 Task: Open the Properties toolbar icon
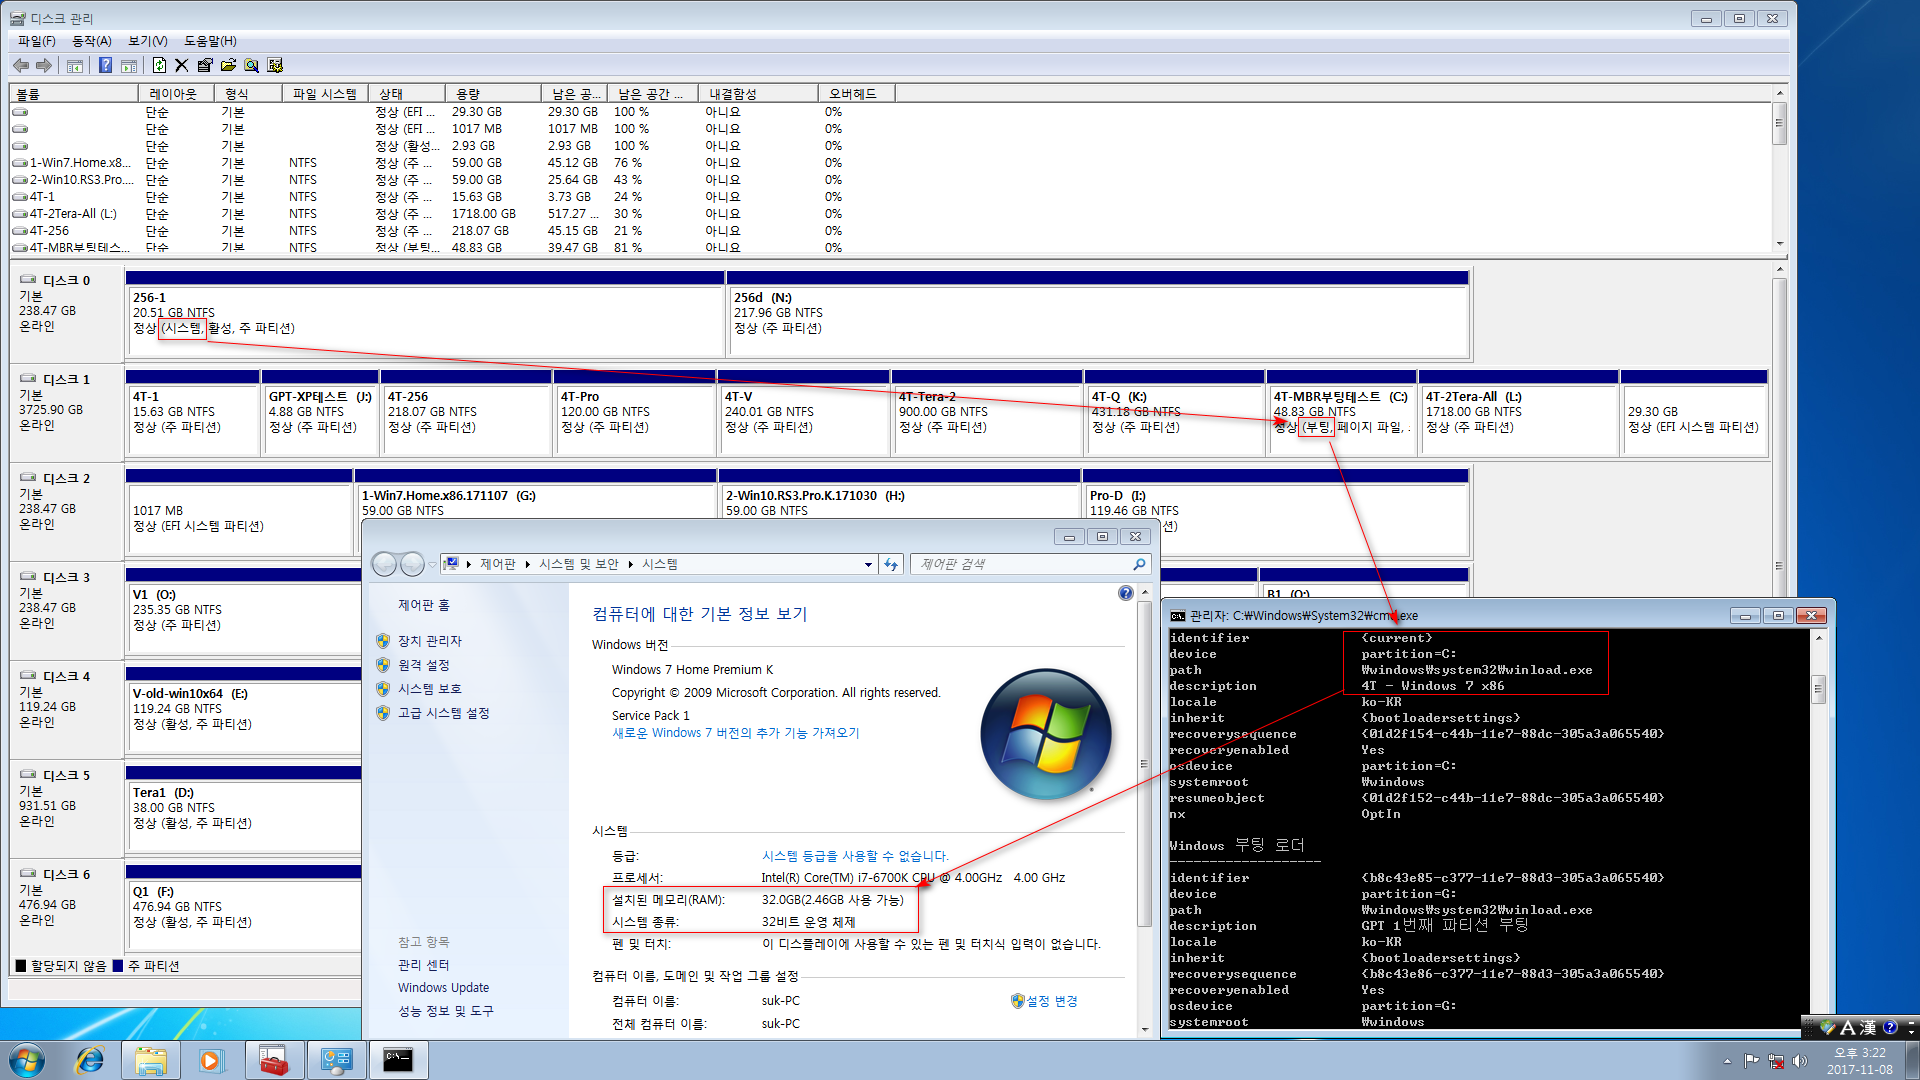205,65
